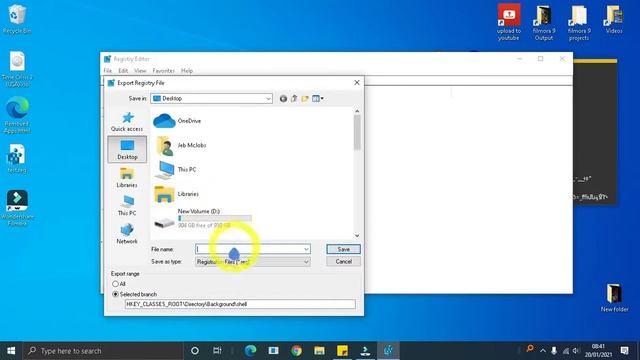
Task: Select Quick access in places bar
Action: [127, 122]
